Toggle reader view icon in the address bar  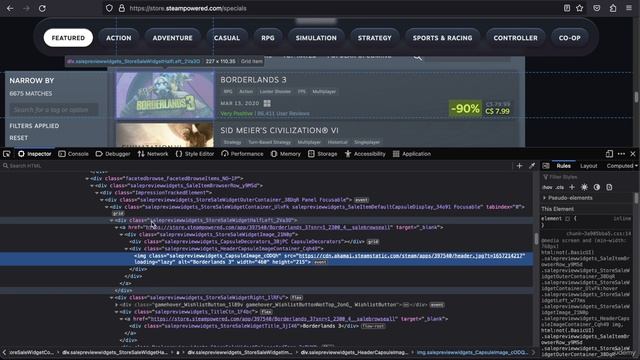pyautogui.click(x=567, y=8)
